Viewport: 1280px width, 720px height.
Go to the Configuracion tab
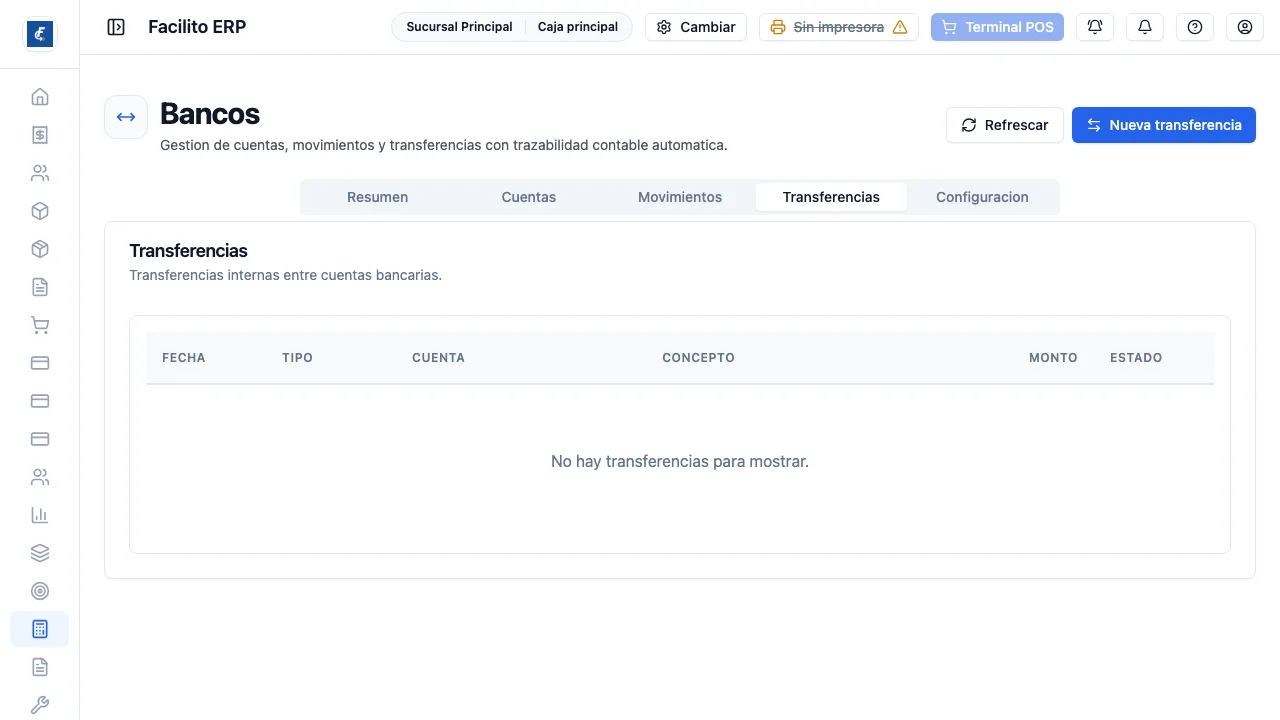click(x=982, y=197)
